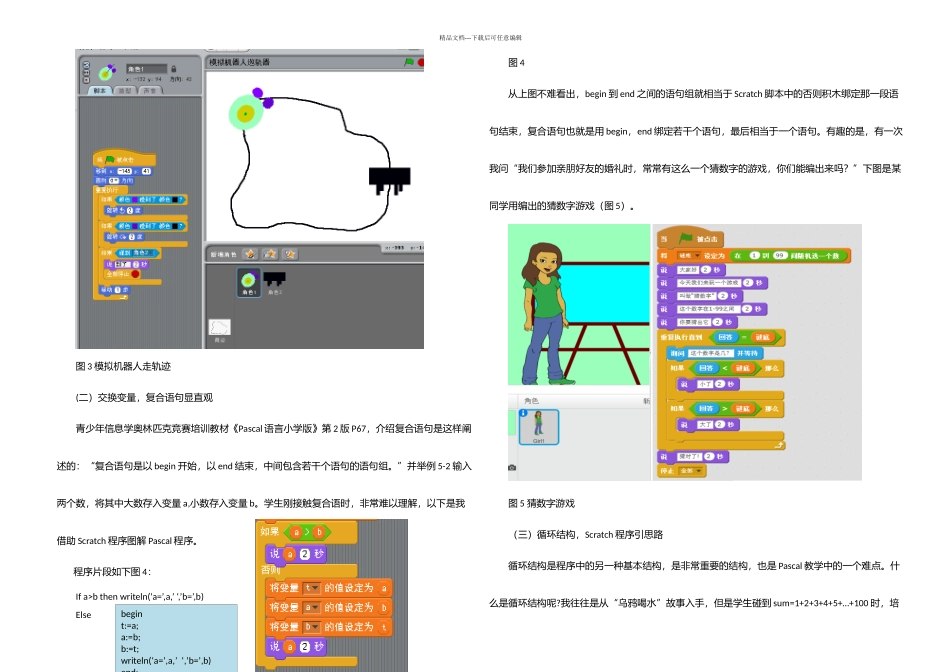
Task: Click code line 'If a>b then writeln'
Action: click(139, 596)
